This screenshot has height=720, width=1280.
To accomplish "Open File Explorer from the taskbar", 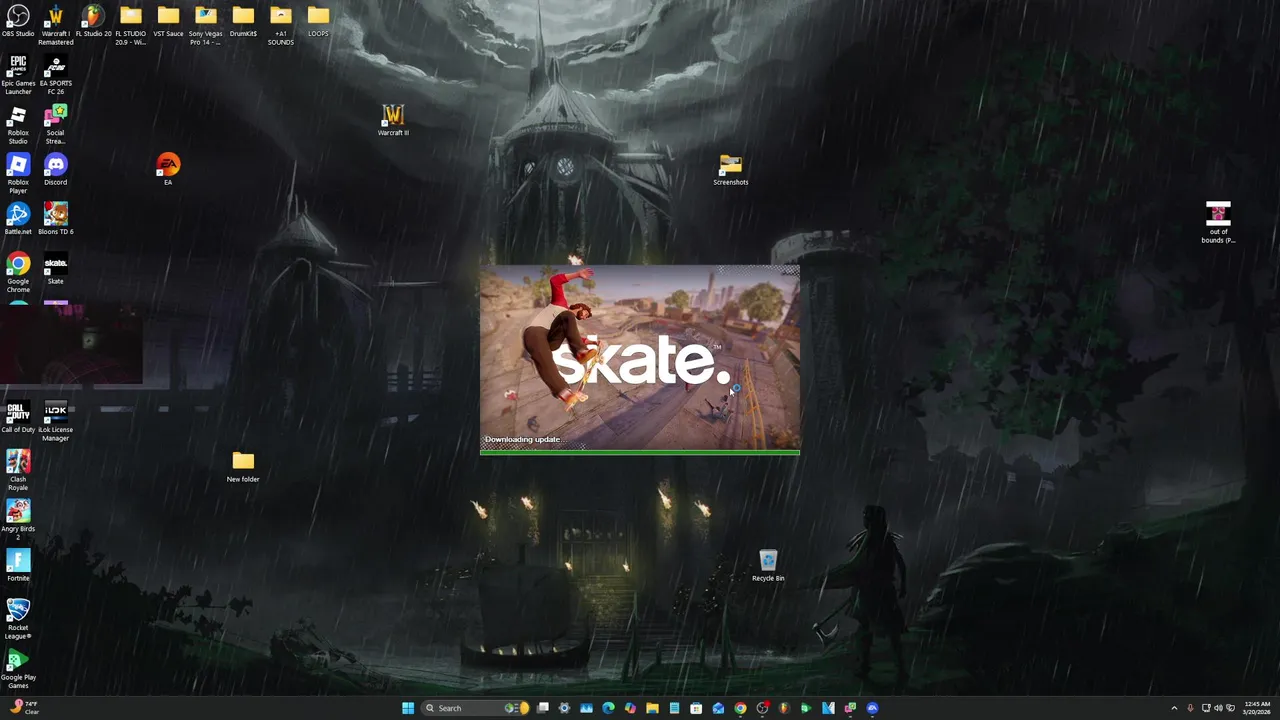I will coord(652,708).
